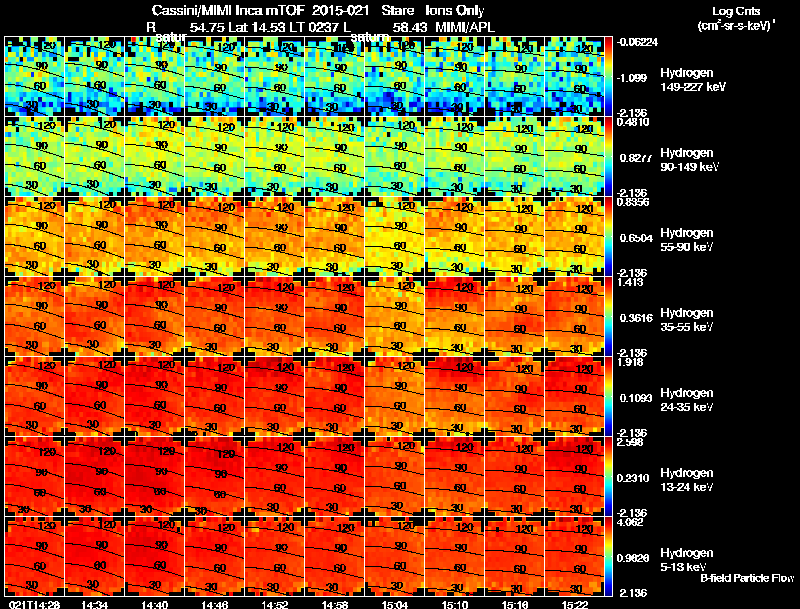Click the -1.099 scale midpoint value

(632, 78)
